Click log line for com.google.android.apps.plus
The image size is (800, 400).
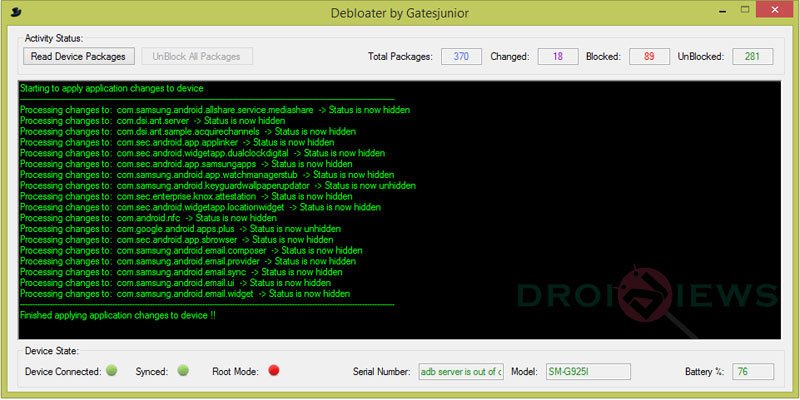tap(181, 229)
